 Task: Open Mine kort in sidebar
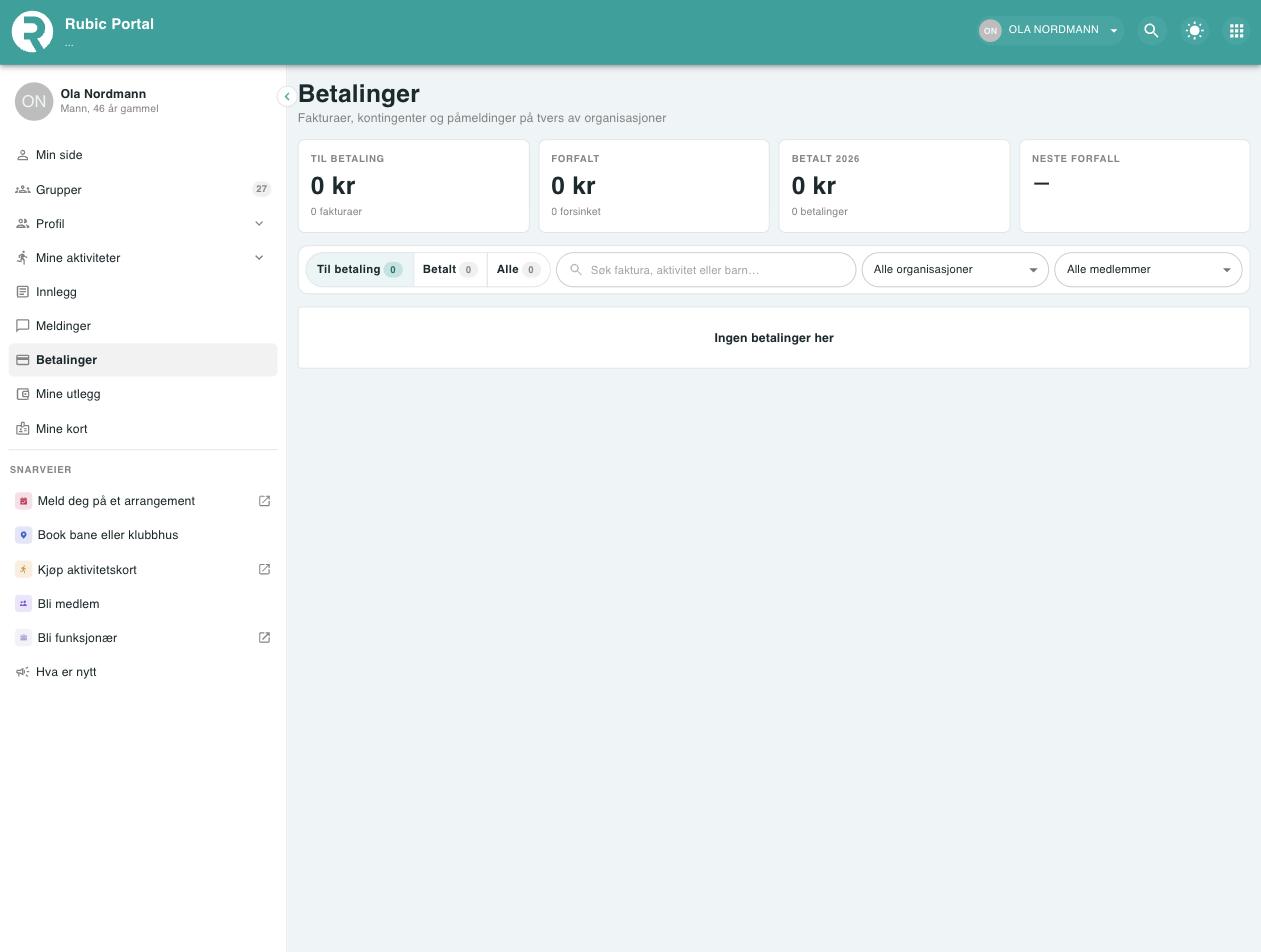pyautogui.click(x=143, y=428)
